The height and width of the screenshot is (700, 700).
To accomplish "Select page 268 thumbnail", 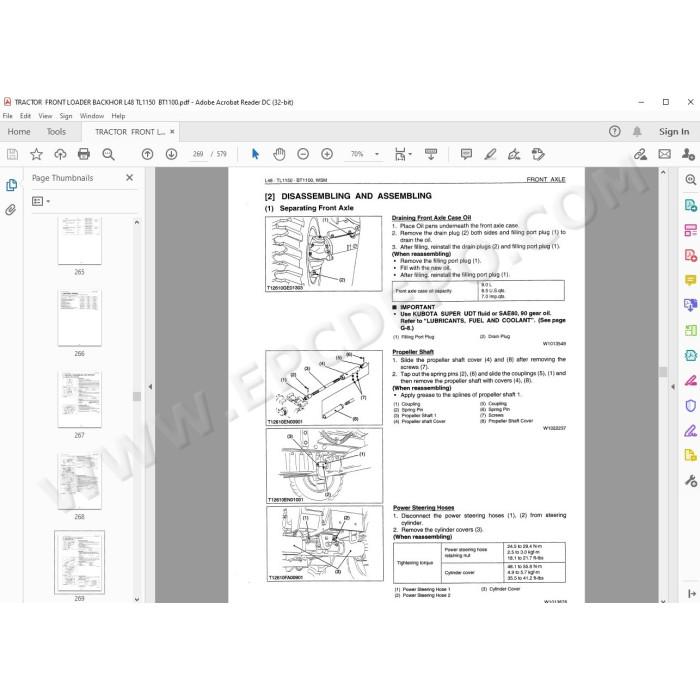I will (79, 480).
